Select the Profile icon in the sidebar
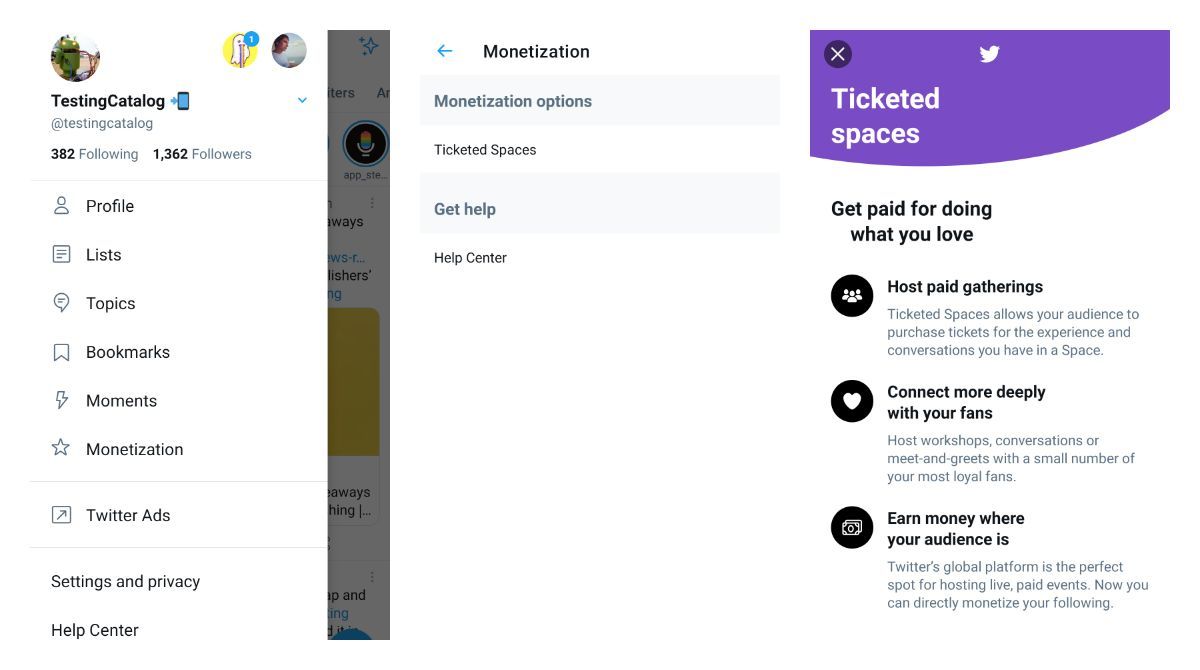This screenshot has height=670, width=1200. [62, 206]
